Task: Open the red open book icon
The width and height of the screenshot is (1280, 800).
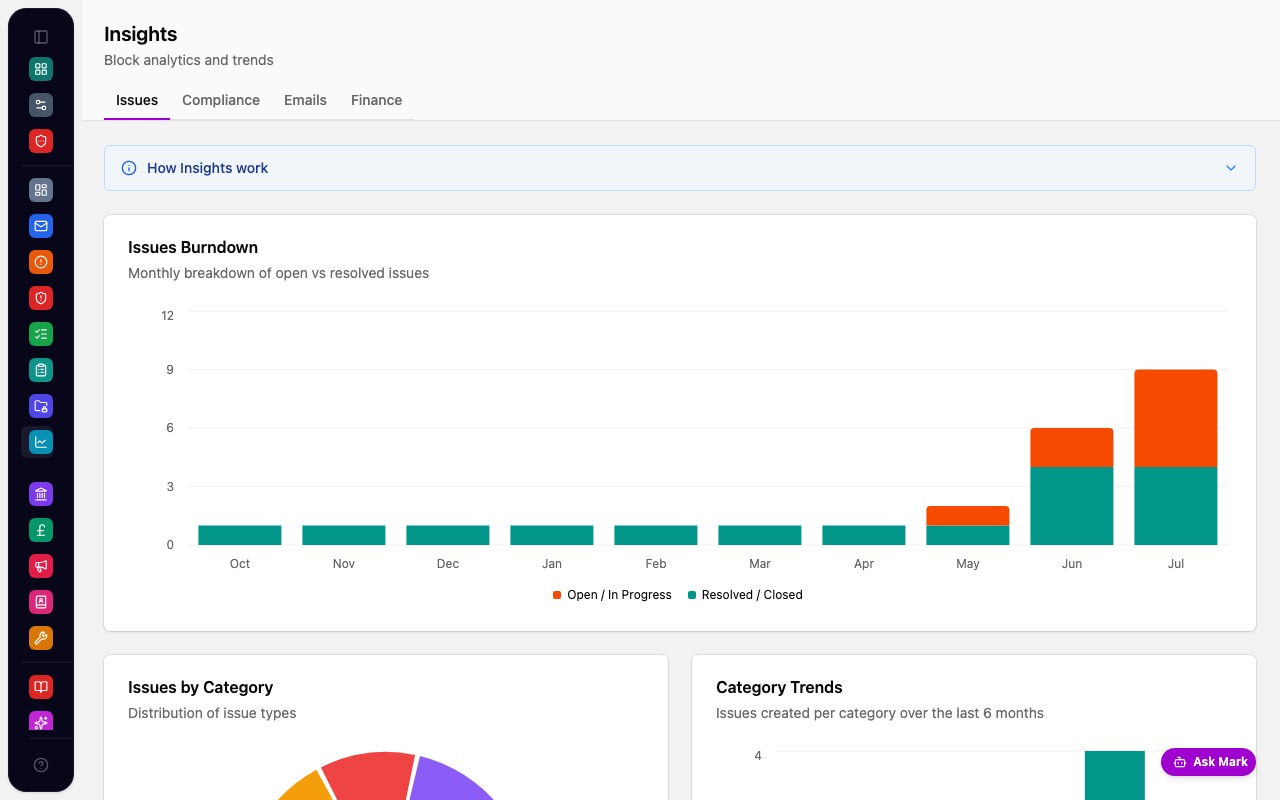Action: (x=41, y=687)
